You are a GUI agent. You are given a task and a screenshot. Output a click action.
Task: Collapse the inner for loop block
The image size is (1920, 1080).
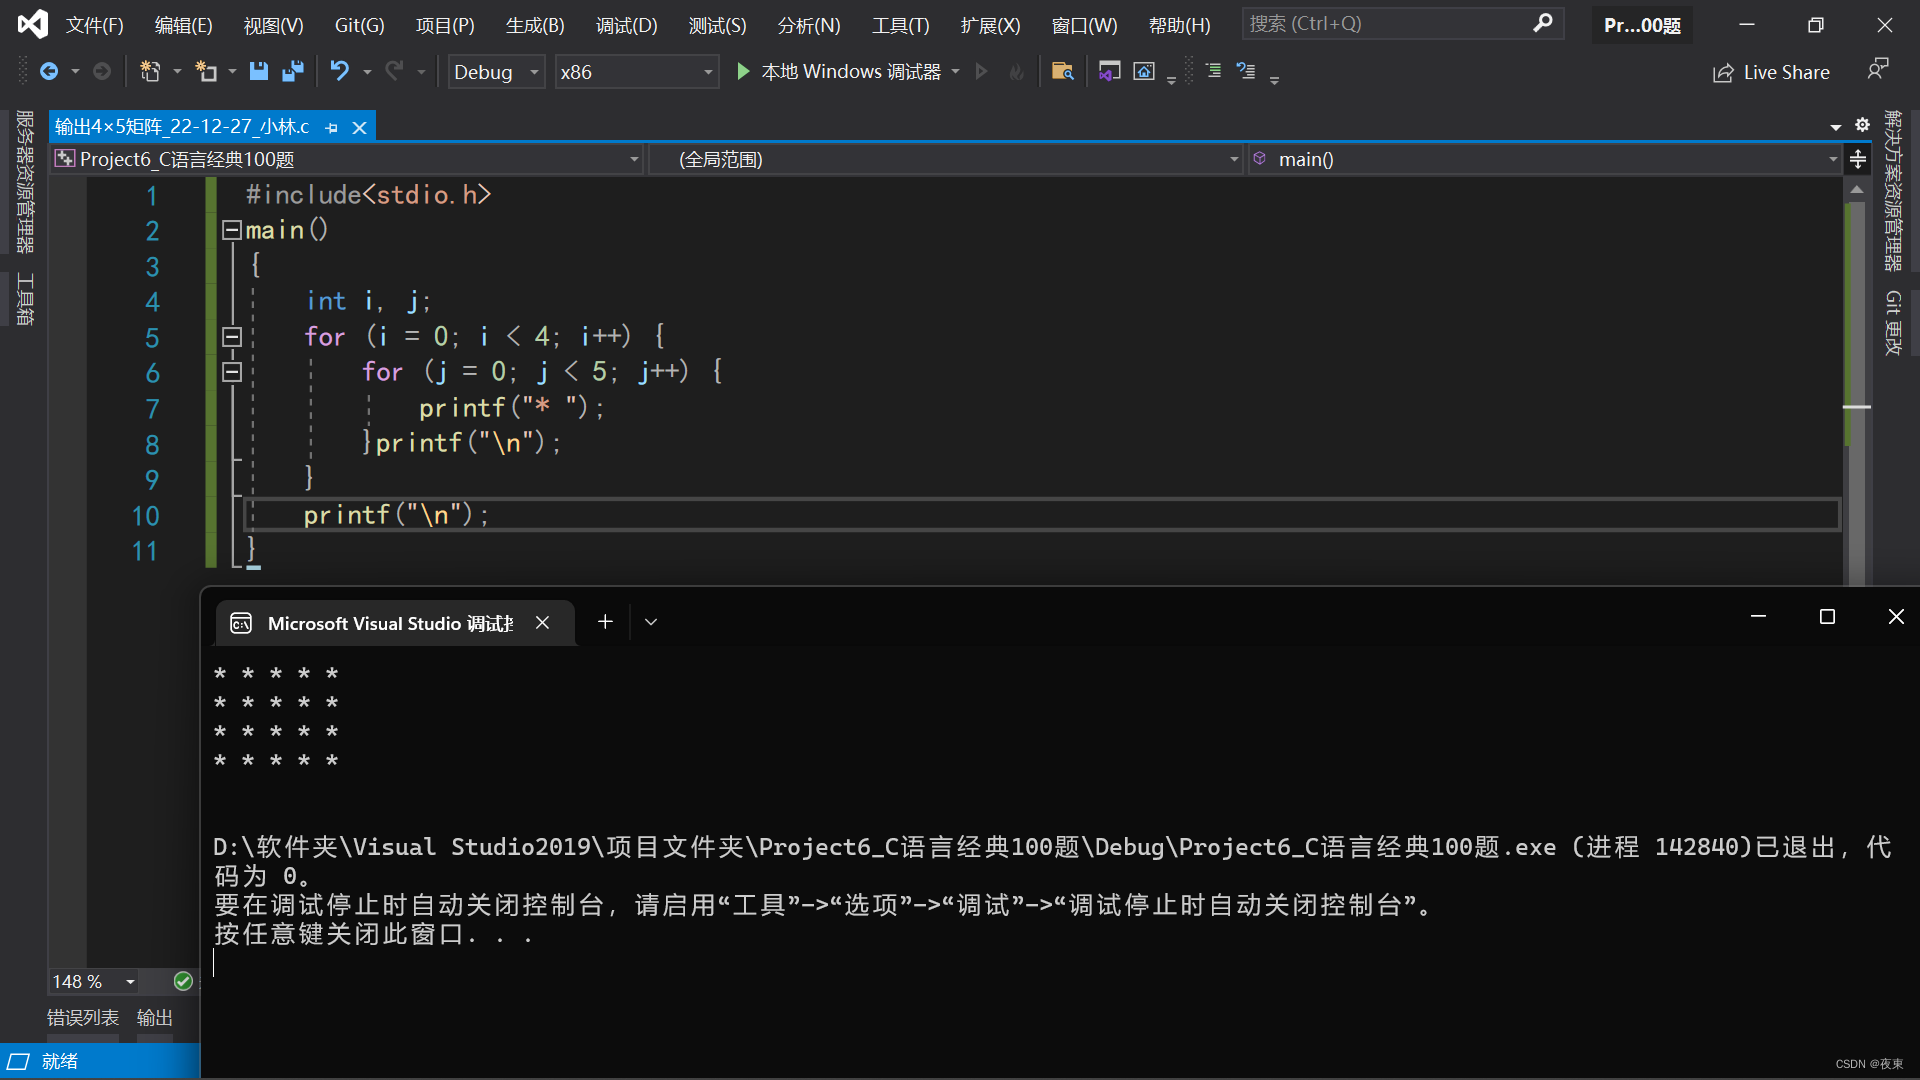[x=232, y=372]
